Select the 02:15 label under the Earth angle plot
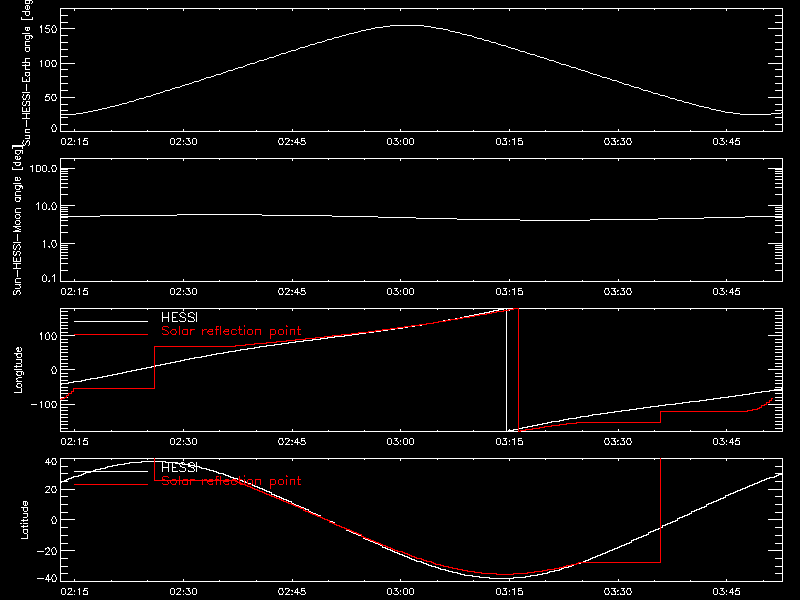Viewport: 800px width, 600px height. tap(74, 141)
